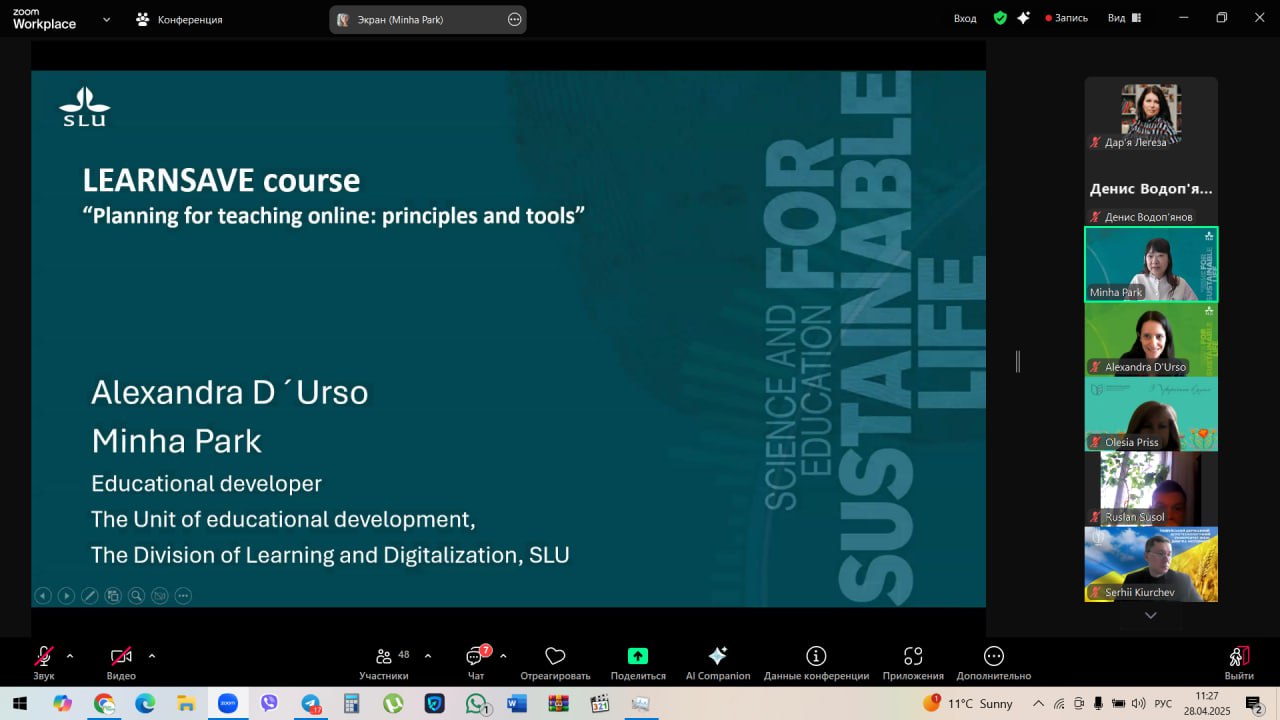This screenshot has width=1280, height=720.
Task: Open Microsoft Edge from the taskbar
Action: (145, 703)
